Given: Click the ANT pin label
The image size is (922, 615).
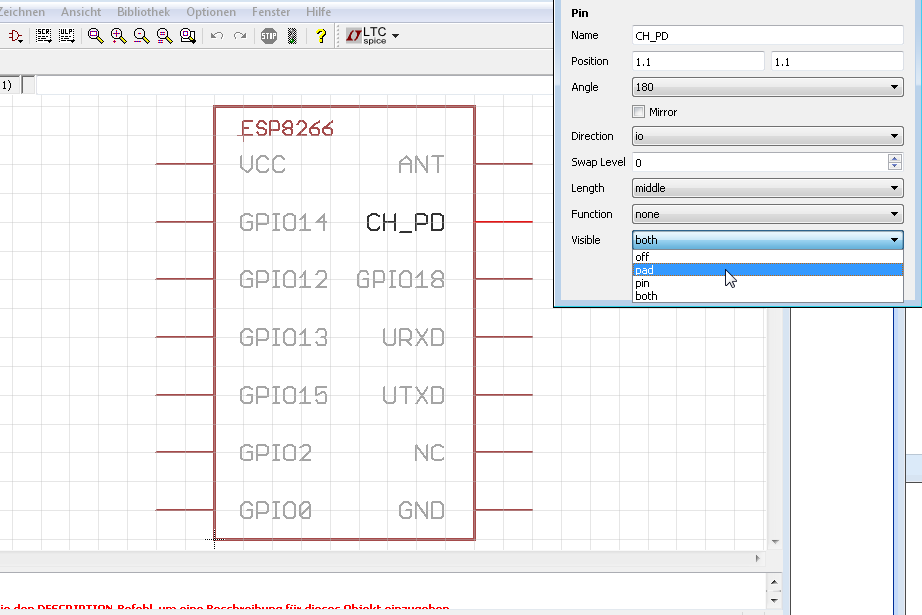Looking at the screenshot, I should 421,165.
